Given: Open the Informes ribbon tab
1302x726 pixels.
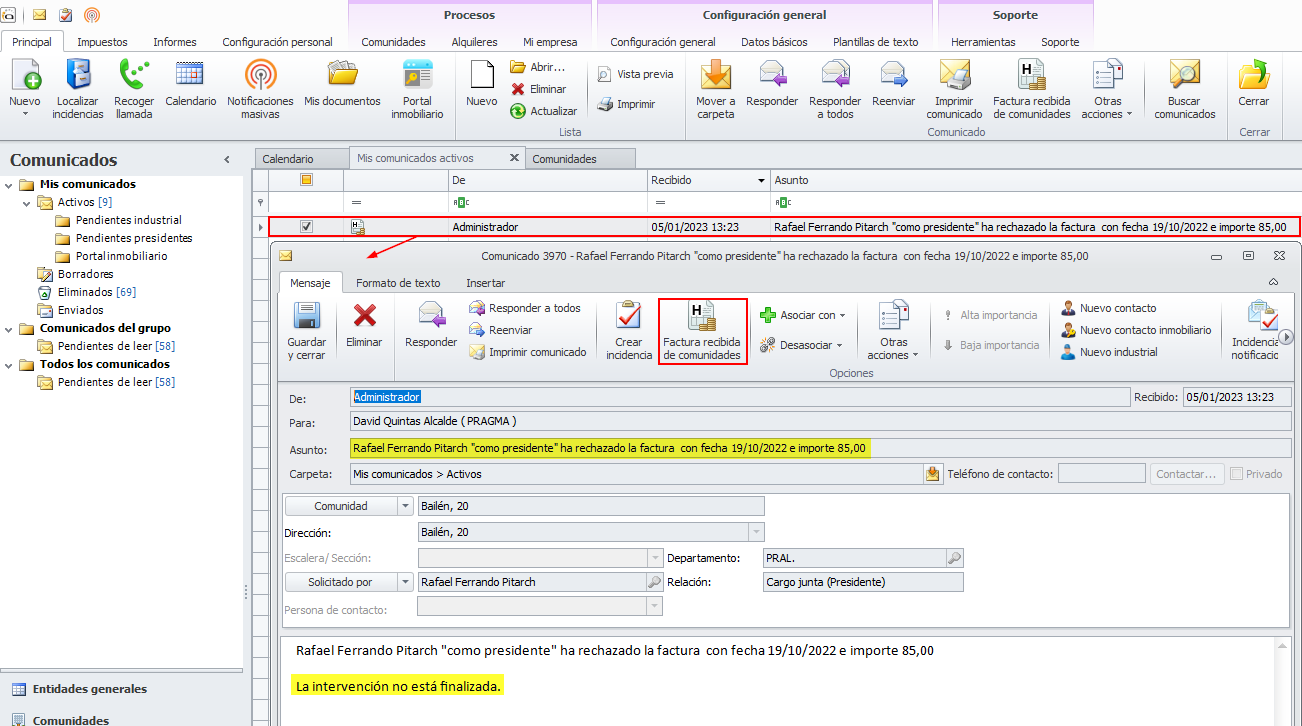Looking at the screenshot, I should point(175,42).
